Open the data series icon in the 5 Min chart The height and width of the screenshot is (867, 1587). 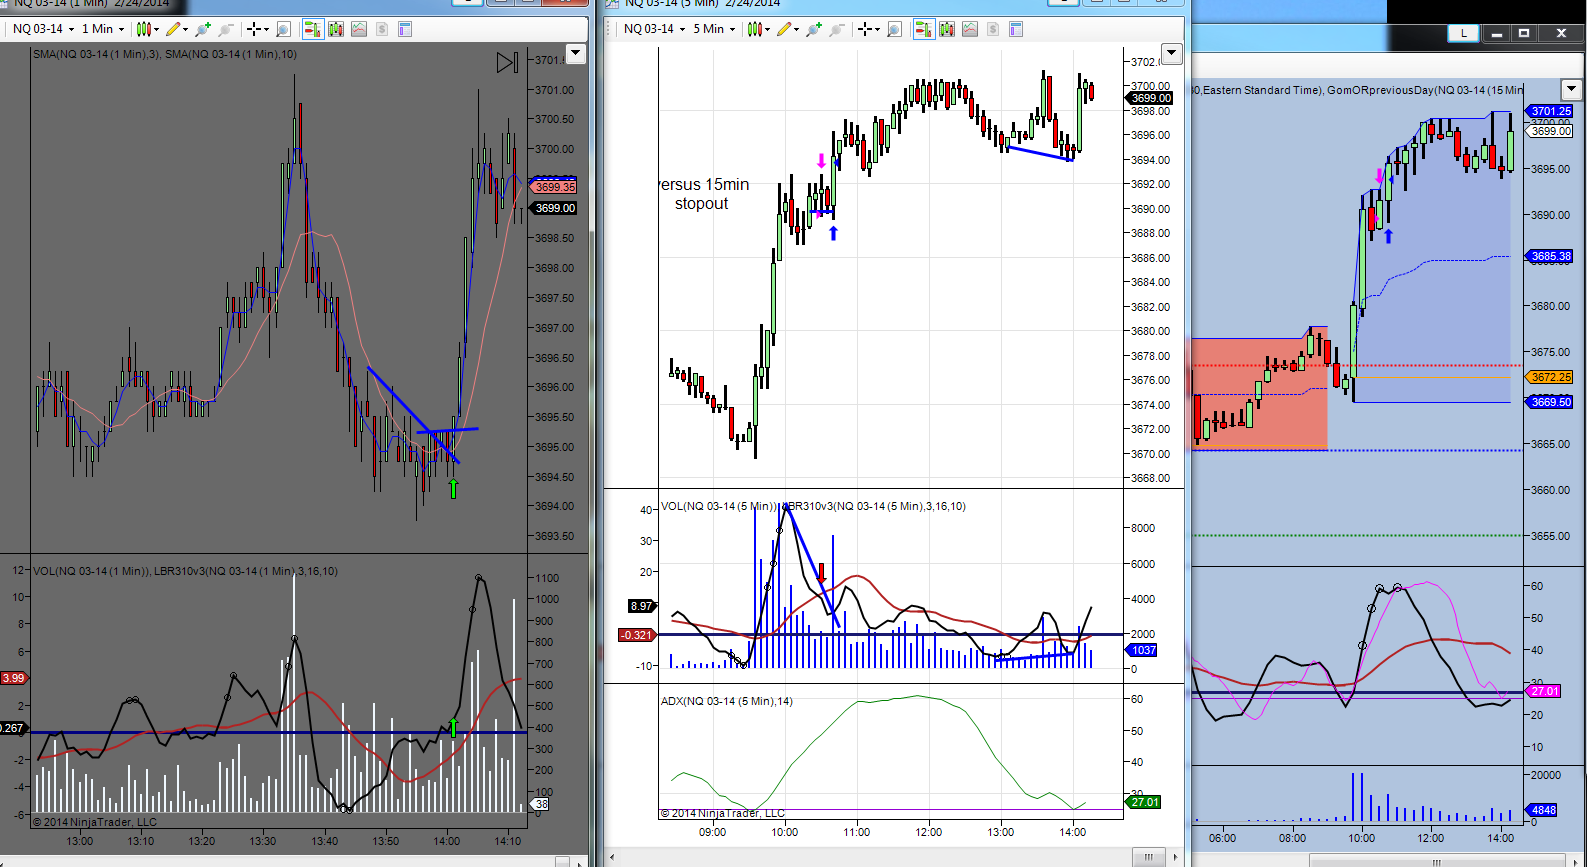pyautogui.click(x=947, y=29)
